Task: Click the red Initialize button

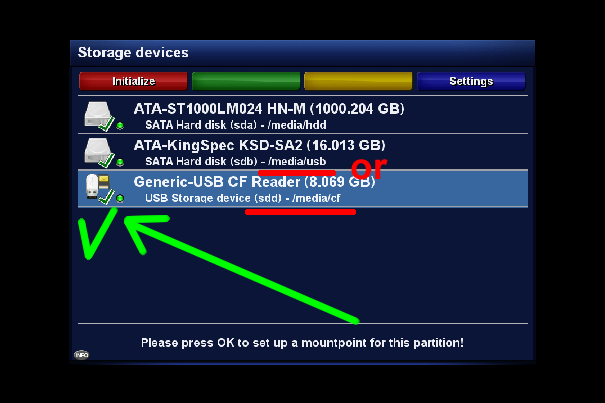Action: [133, 81]
